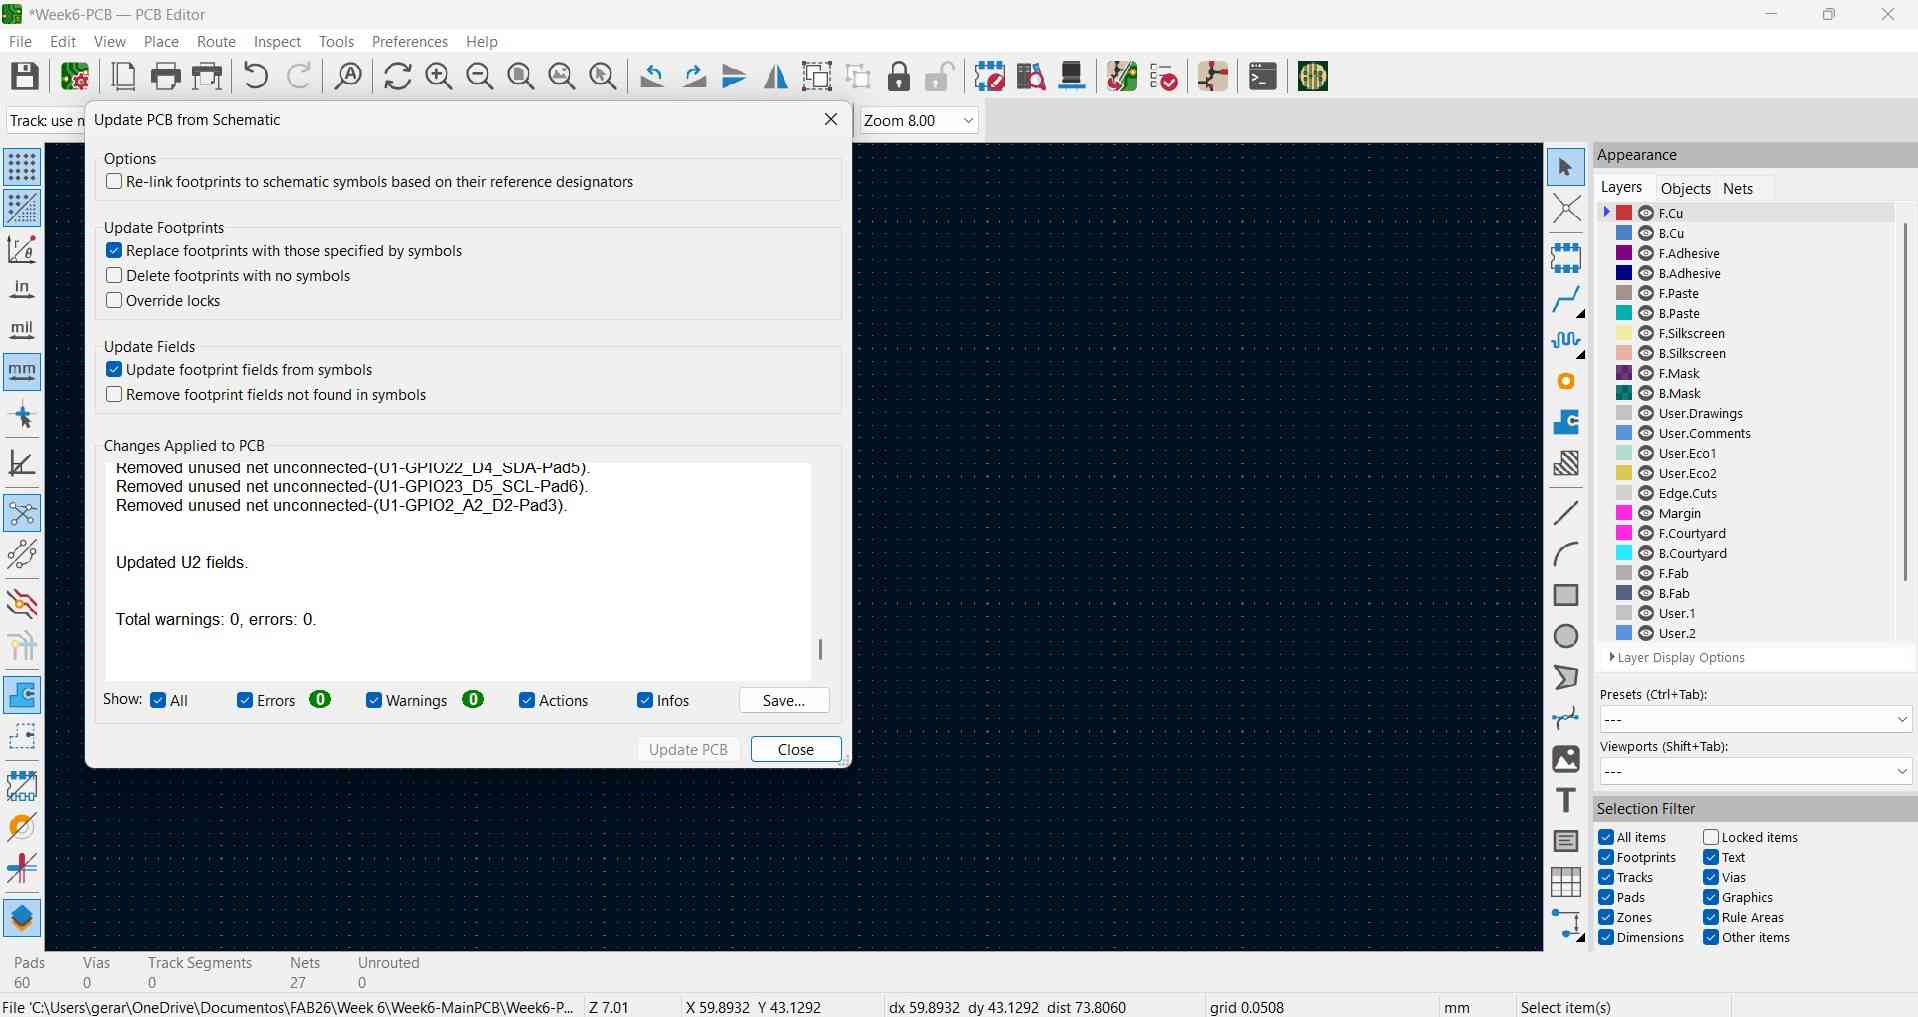Check Delete footprints with no symbols
Screen dimensions: 1918x1017
(114, 276)
